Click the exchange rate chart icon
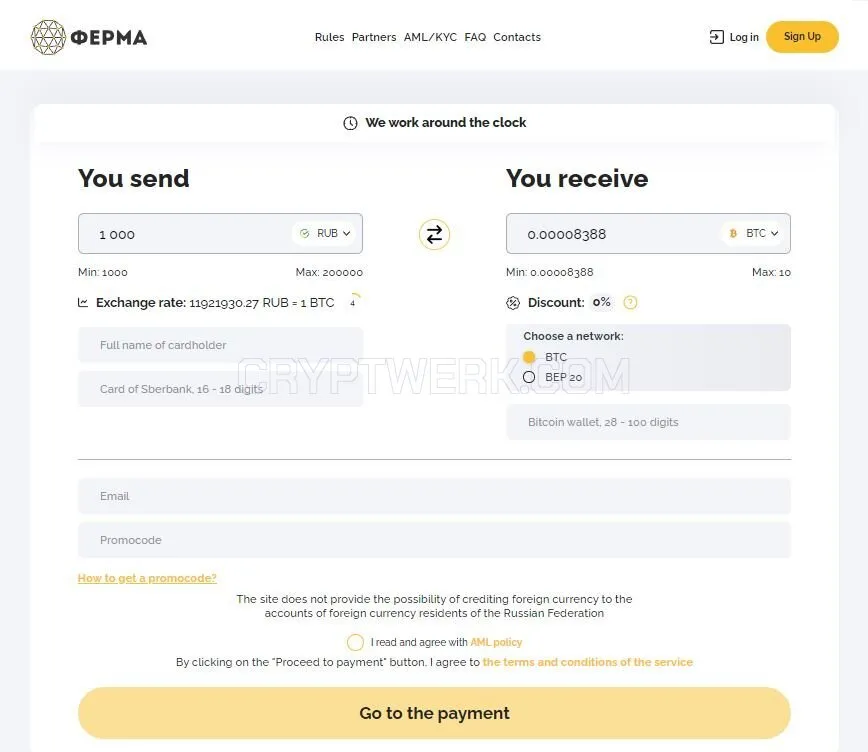 click(x=83, y=302)
